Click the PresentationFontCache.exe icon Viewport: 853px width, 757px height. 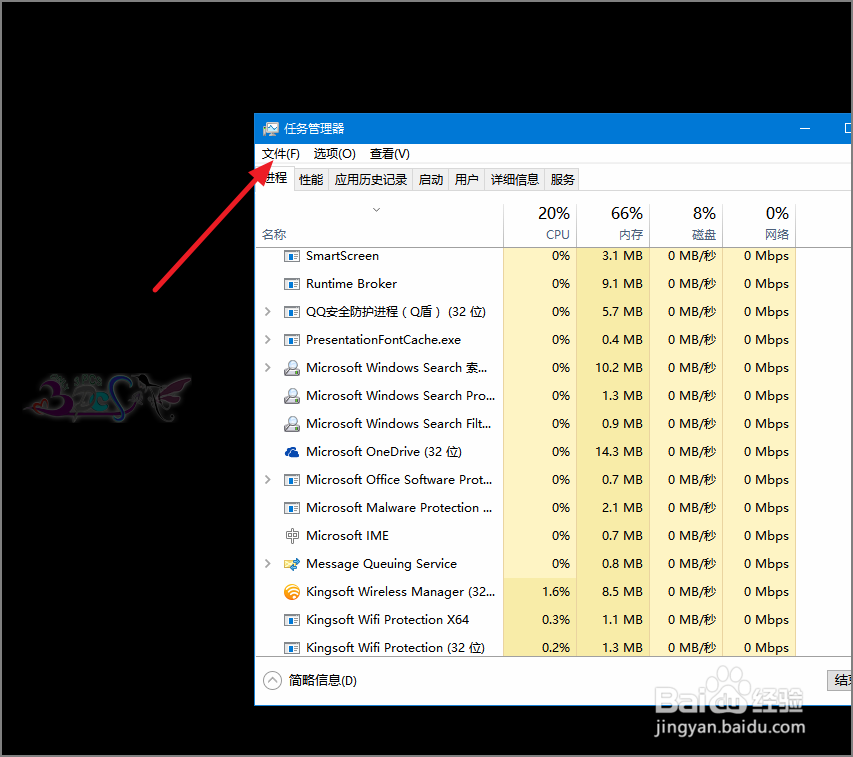(292, 340)
